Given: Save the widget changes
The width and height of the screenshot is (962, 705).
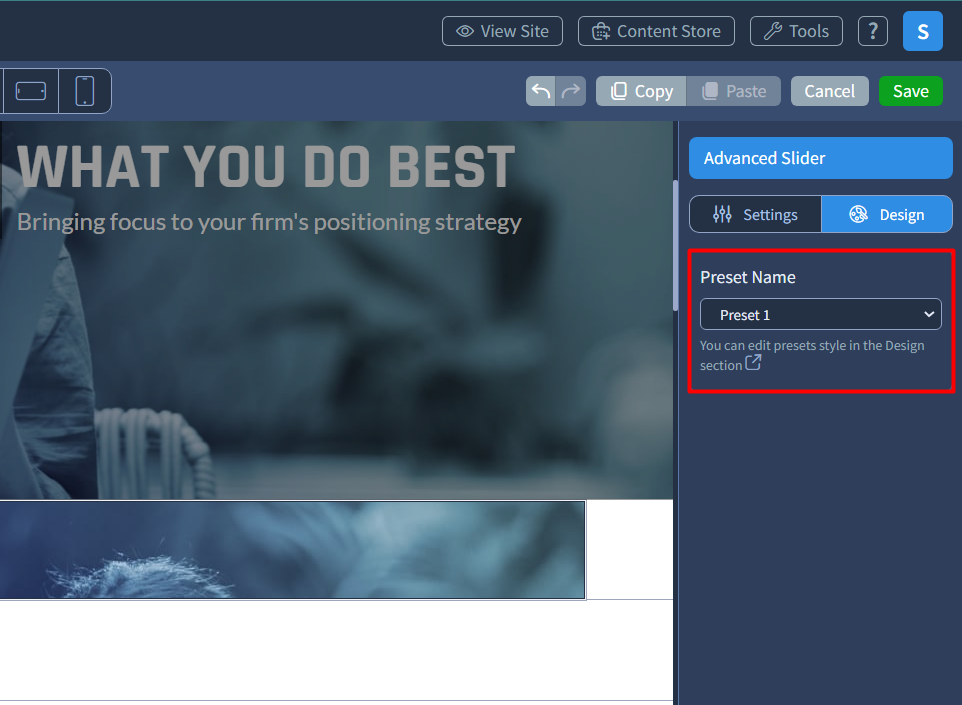Looking at the screenshot, I should (910, 91).
